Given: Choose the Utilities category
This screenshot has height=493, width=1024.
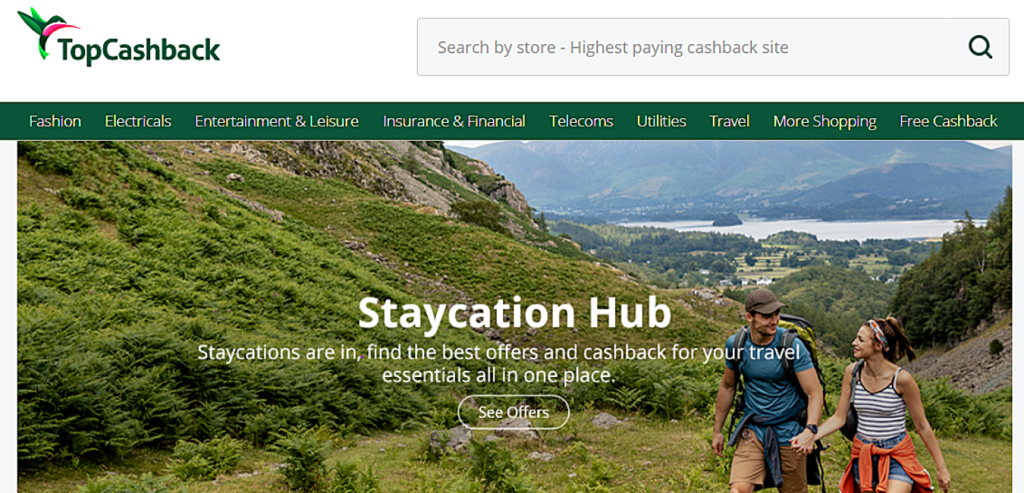Looking at the screenshot, I should (662, 121).
